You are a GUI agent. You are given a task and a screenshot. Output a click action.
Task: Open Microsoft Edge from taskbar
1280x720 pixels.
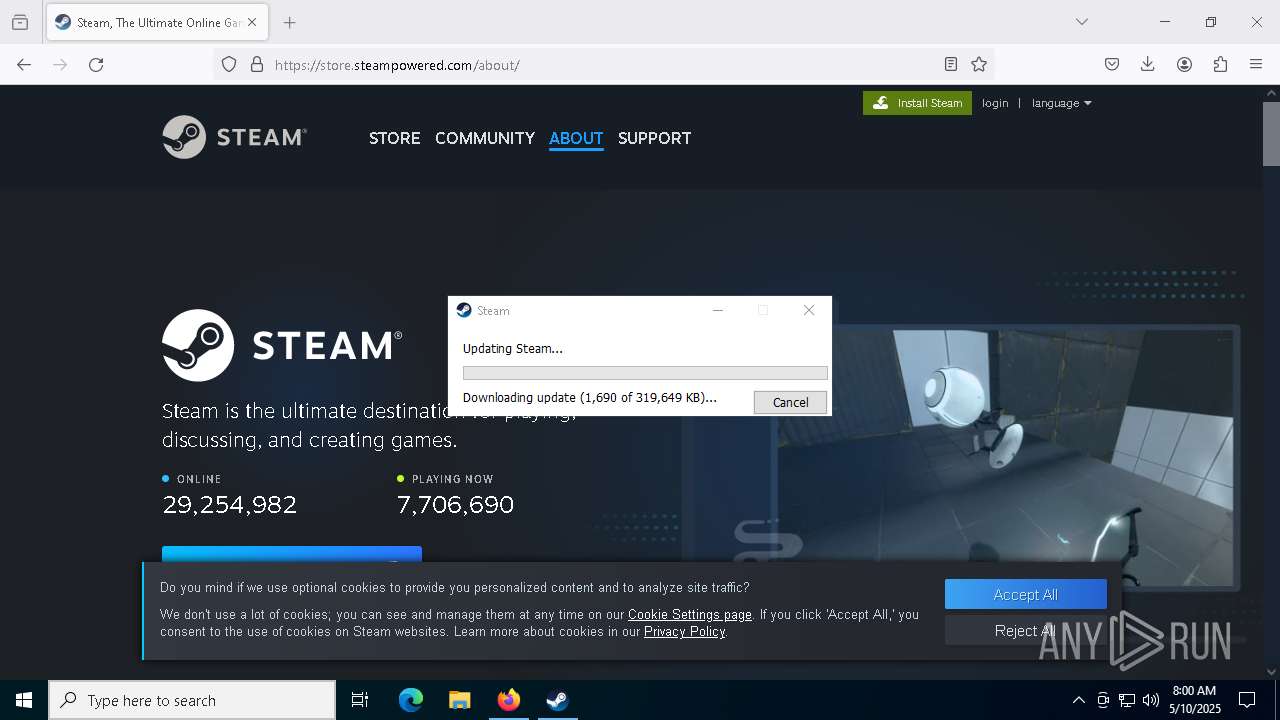(411, 700)
